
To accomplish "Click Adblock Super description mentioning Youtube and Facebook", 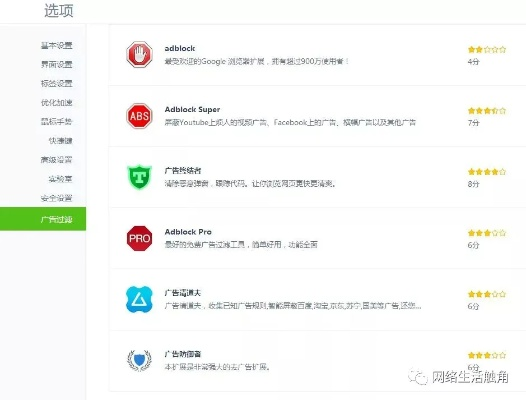I will 290,122.
